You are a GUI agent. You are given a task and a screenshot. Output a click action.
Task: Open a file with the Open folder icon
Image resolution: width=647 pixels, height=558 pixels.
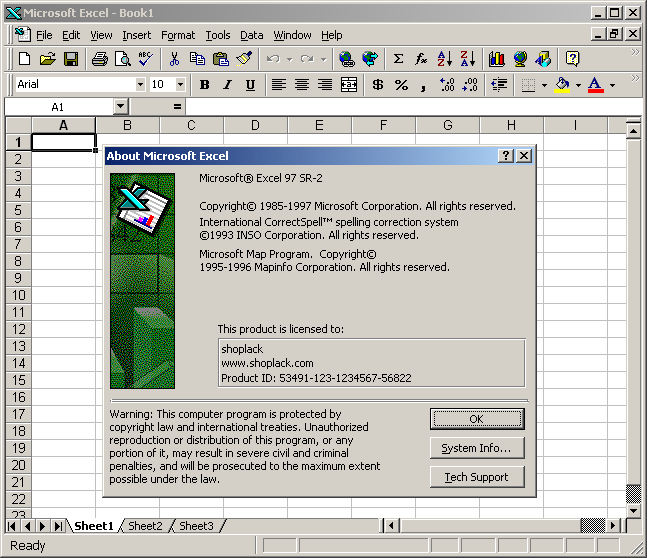[47, 59]
